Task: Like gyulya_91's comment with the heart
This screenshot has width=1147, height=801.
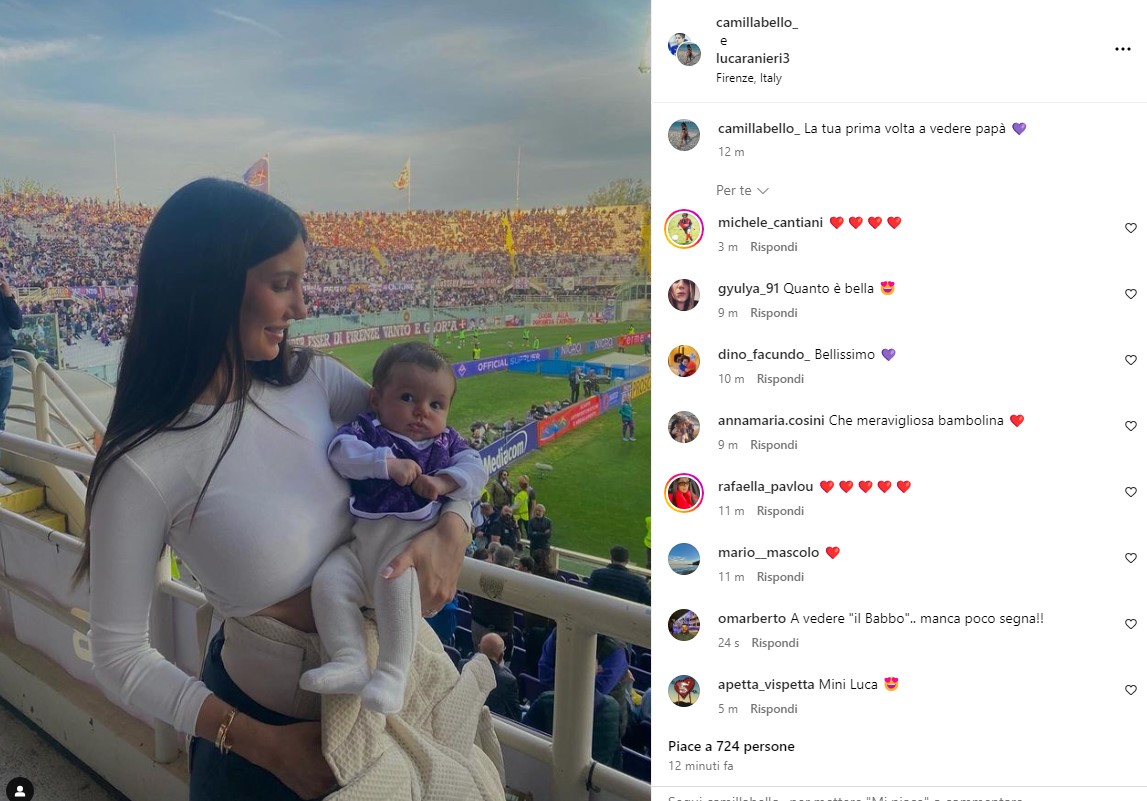Action: pyautogui.click(x=1130, y=294)
